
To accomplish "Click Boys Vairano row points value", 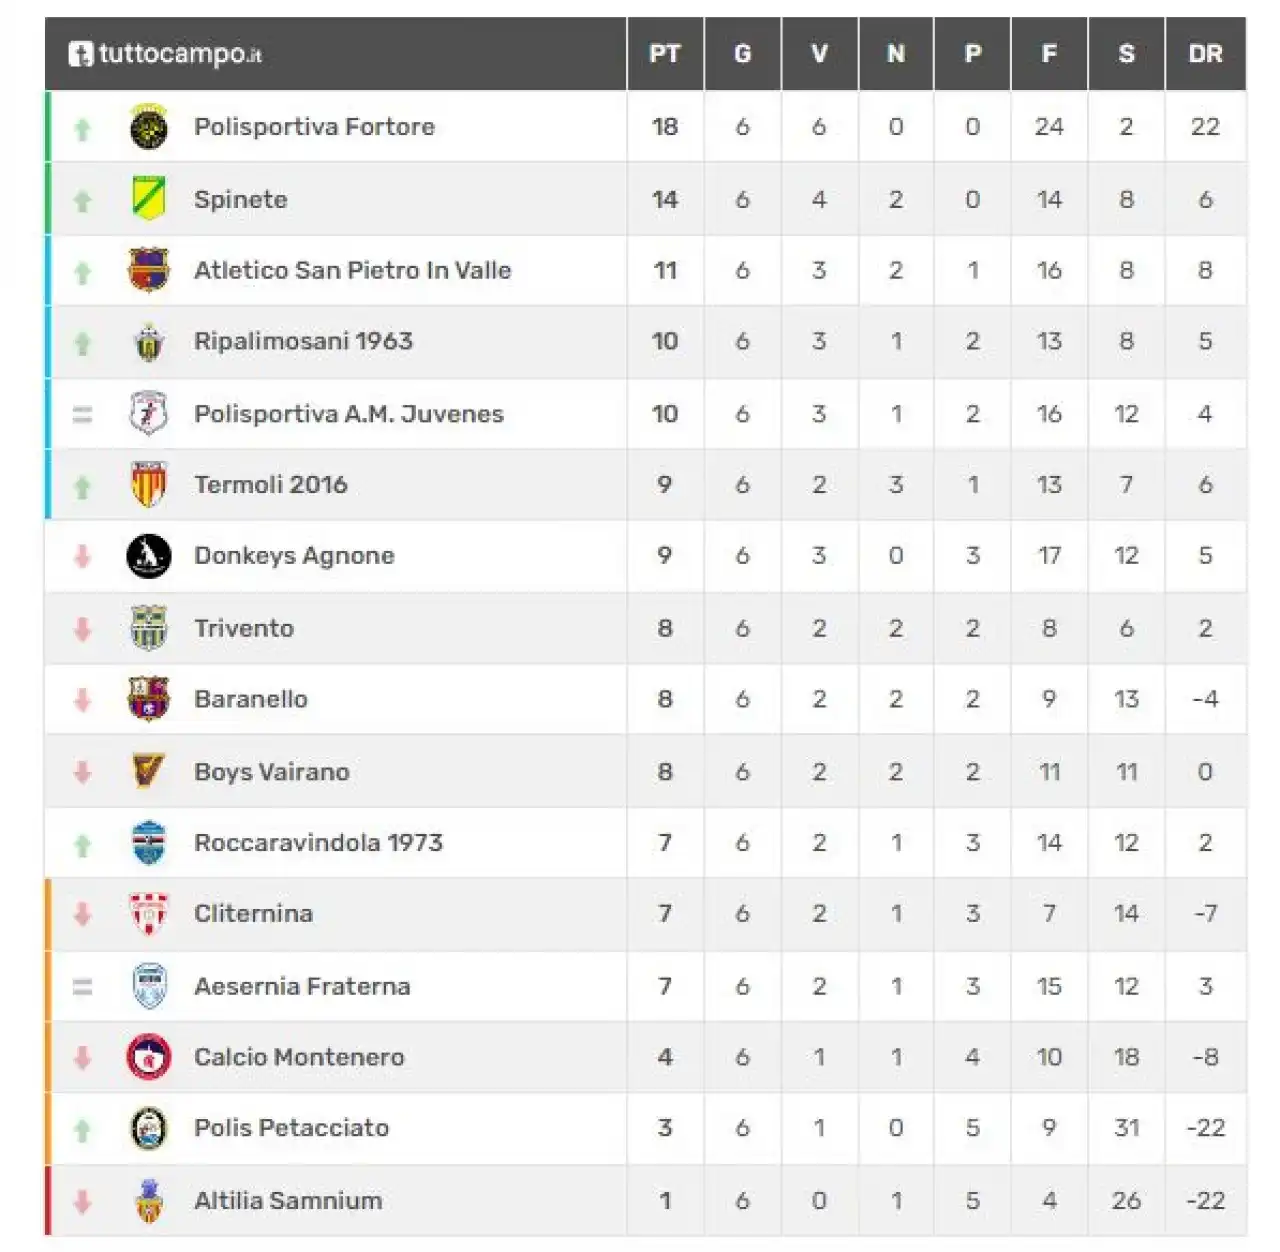I will 665,772.
